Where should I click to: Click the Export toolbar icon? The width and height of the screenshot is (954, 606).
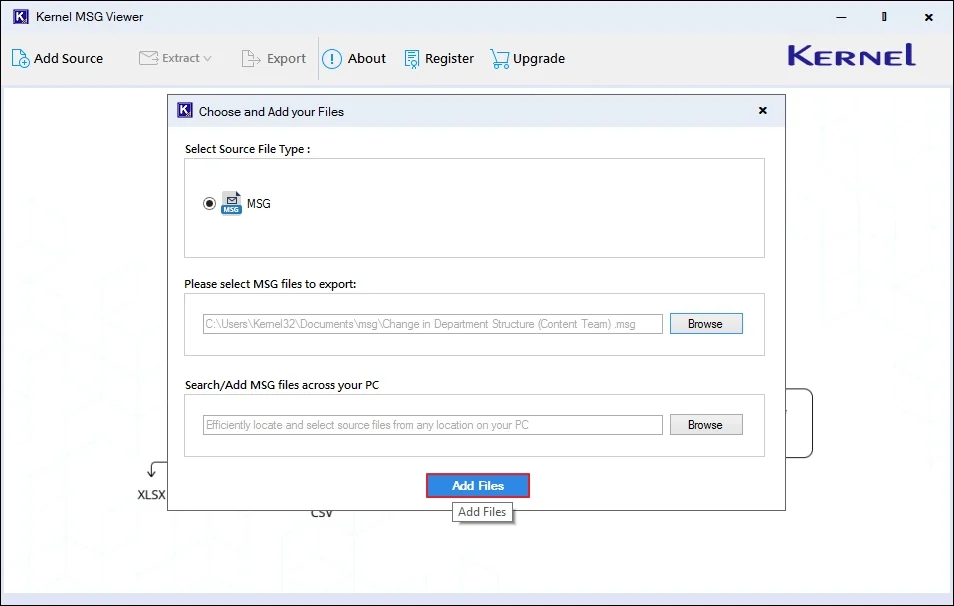251,58
